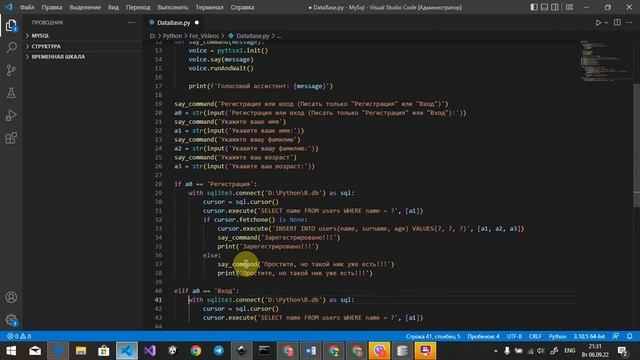The height and width of the screenshot is (360, 640).
Task: Open the taskbar clock showing 21:31
Action: point(595,351)
